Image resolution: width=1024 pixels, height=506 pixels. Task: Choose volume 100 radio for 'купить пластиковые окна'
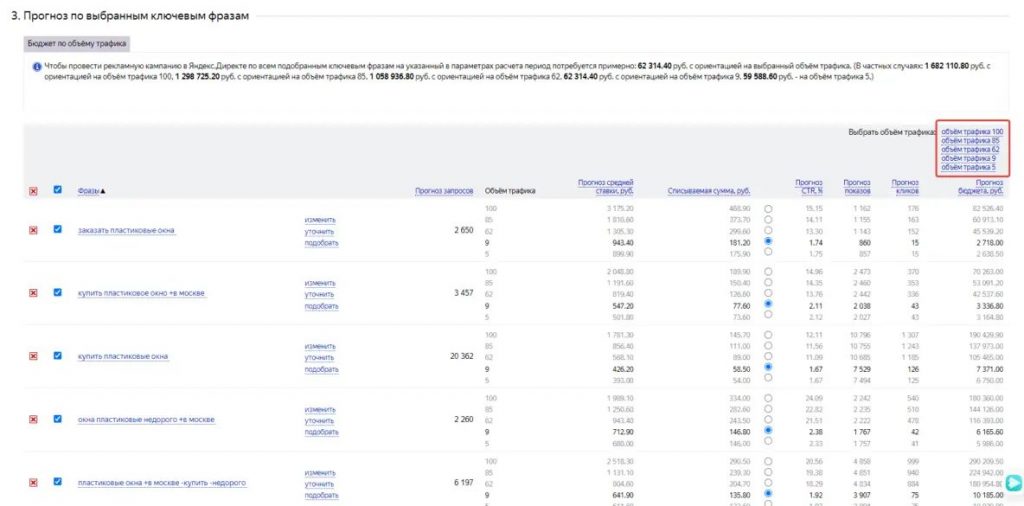tap(768, 335)
